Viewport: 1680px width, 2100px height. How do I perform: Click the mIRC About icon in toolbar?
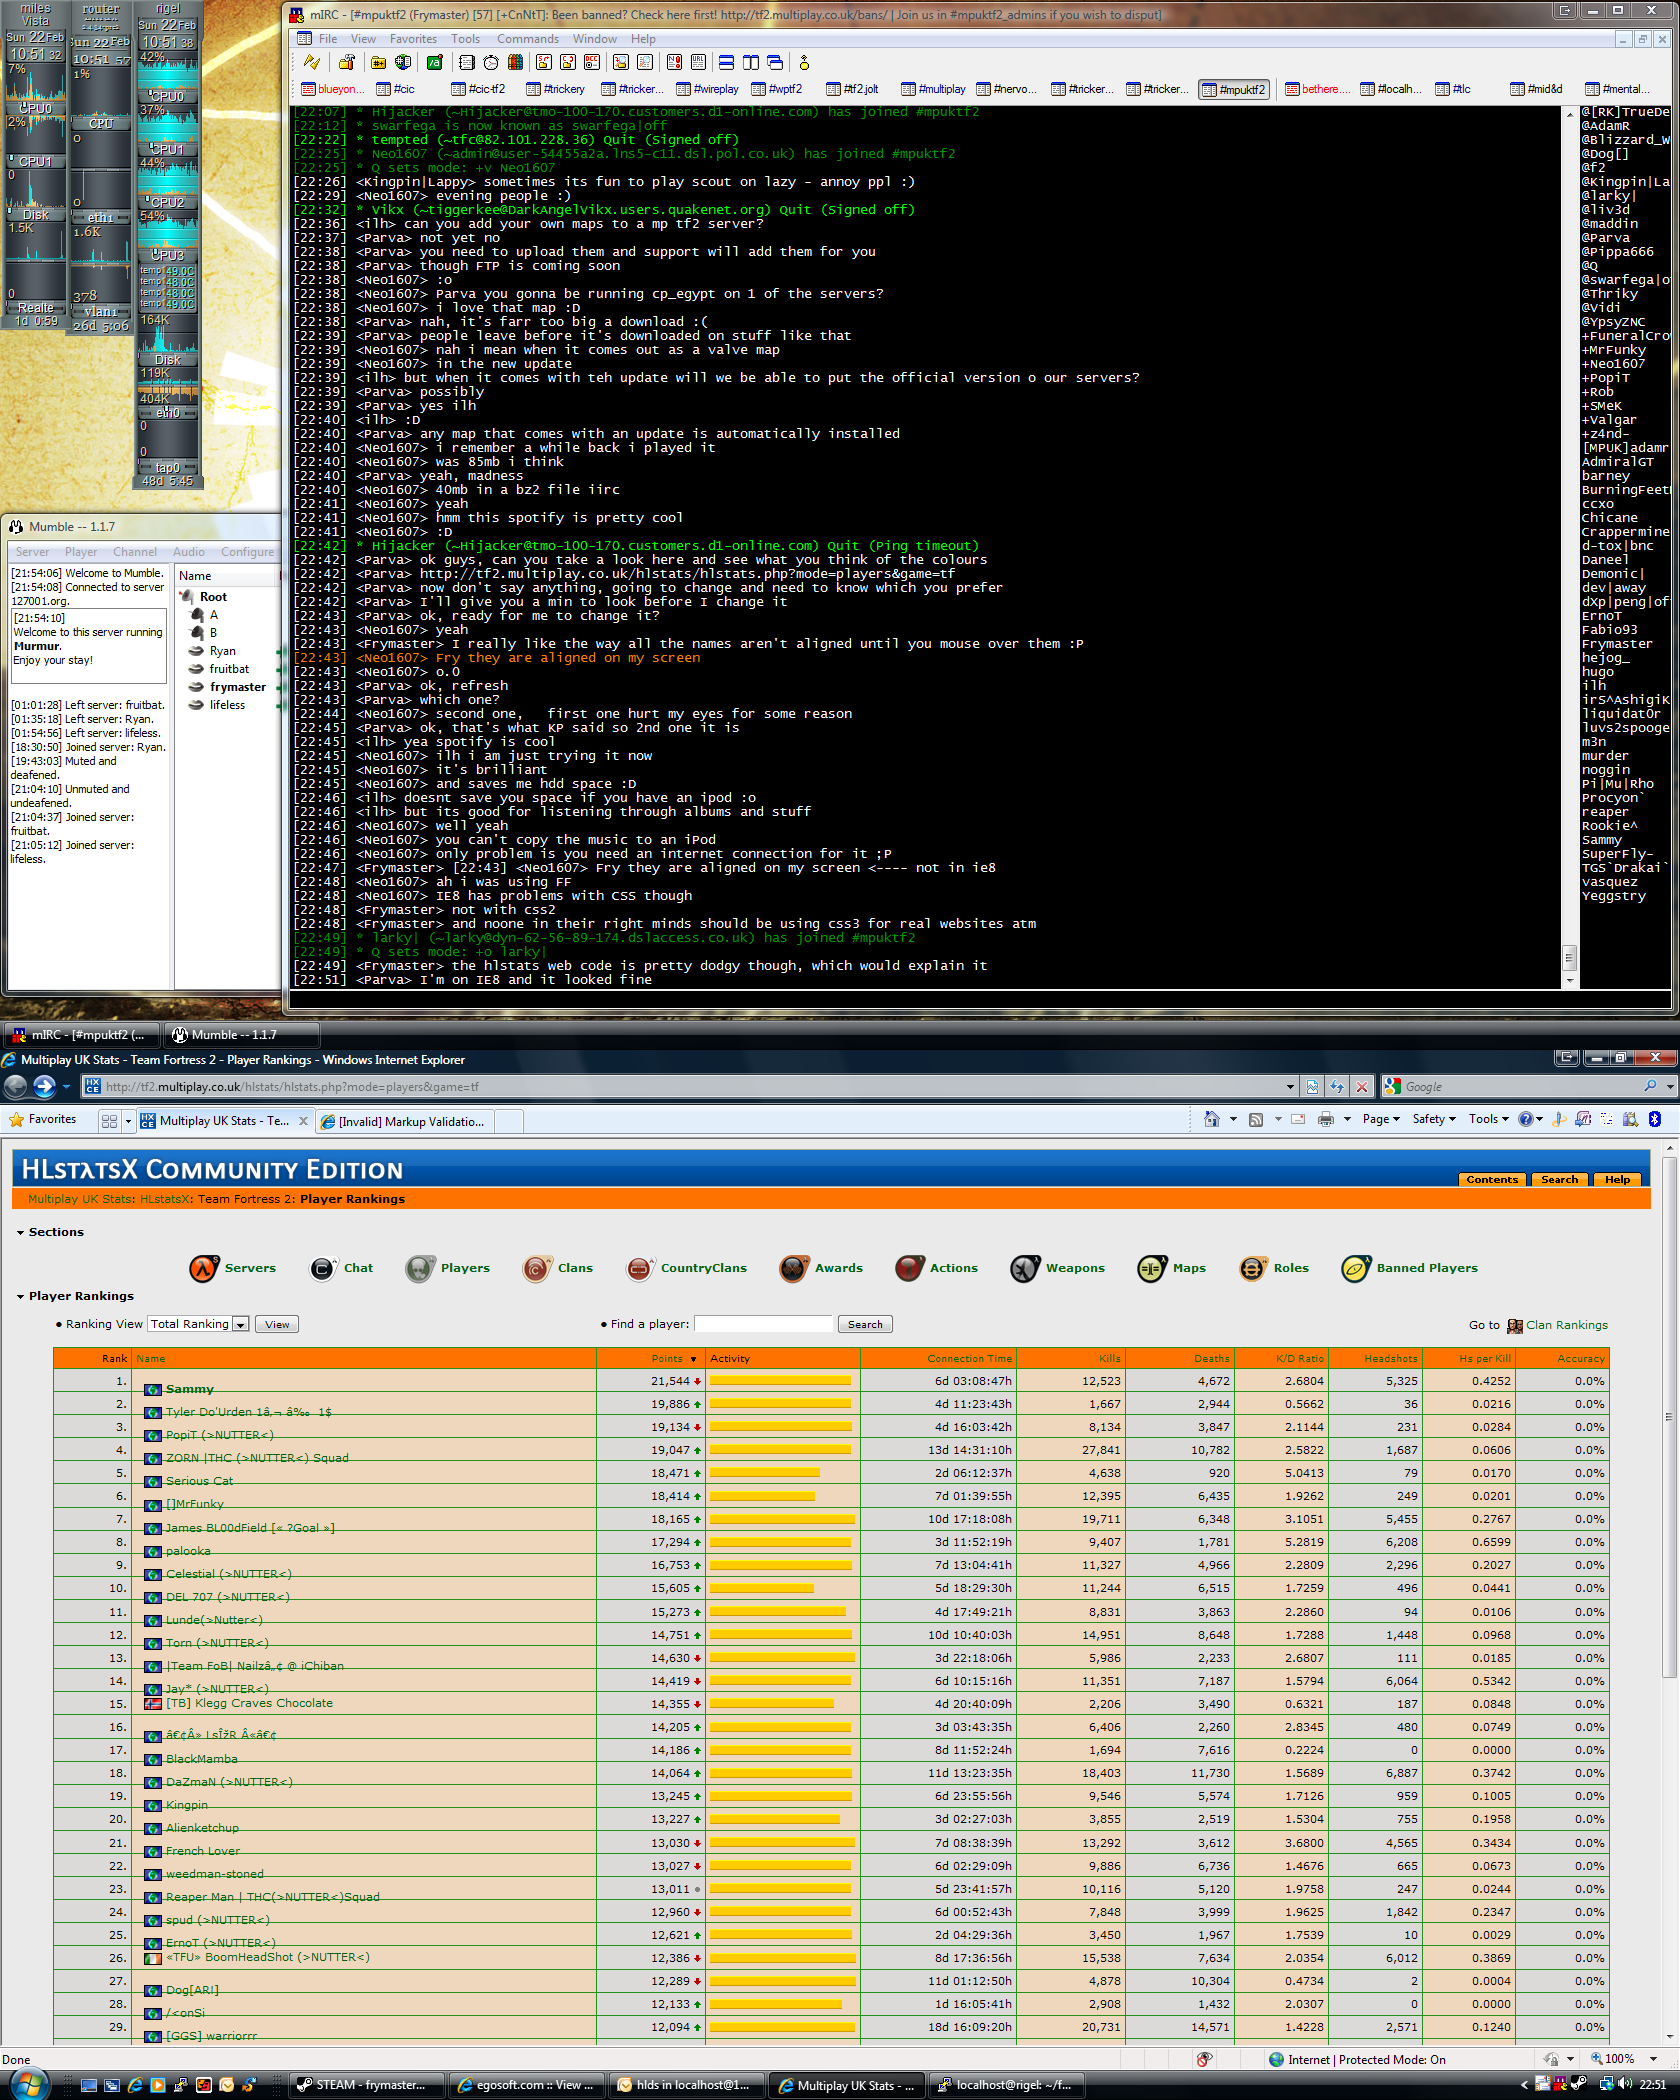(803, 62)
